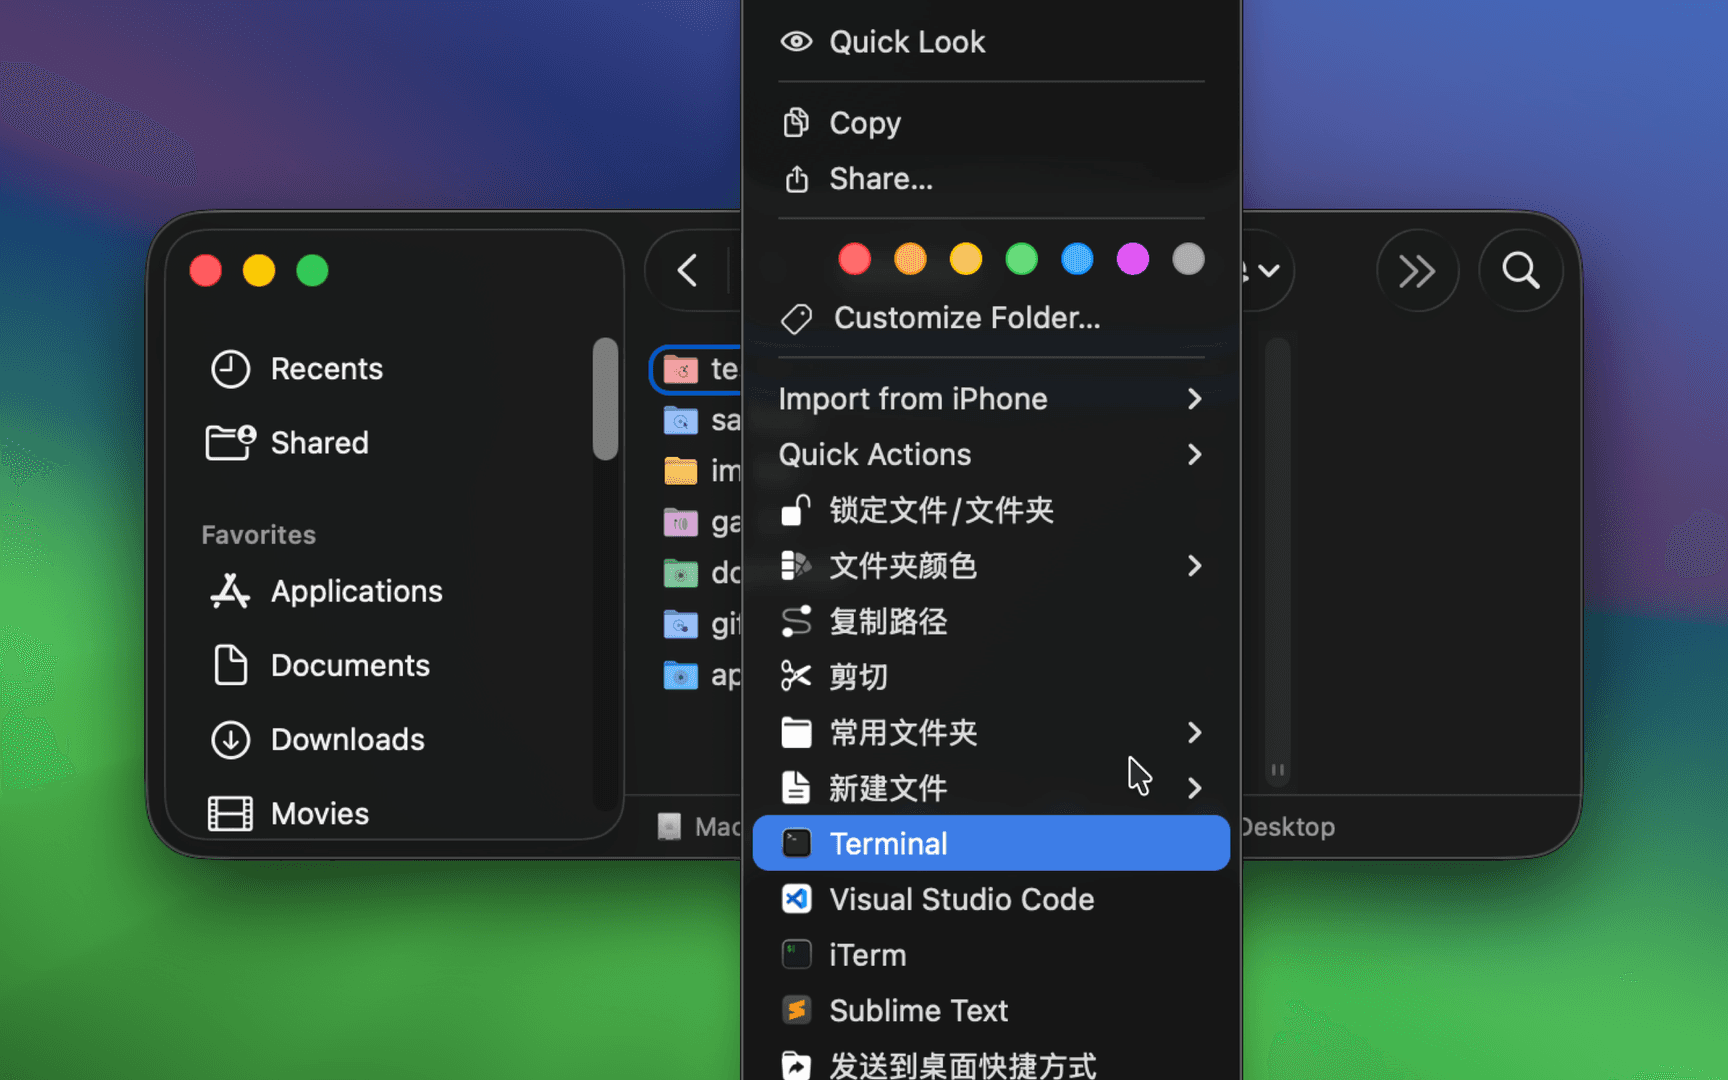Screen dimensions: 1728x1080
Task: Click the scissors icon beside 剪切
Action: [x=796, y=676]
